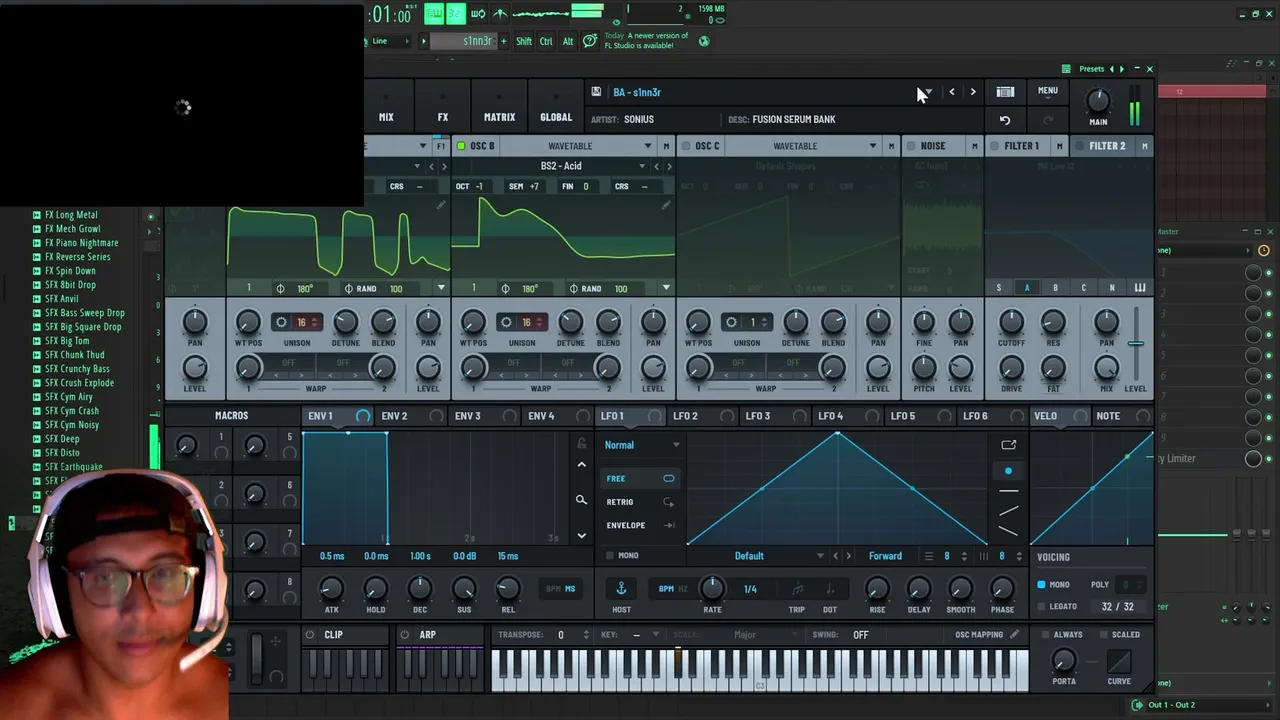
Task: Click filter routing N button
Action: [x=1111, y=288]
